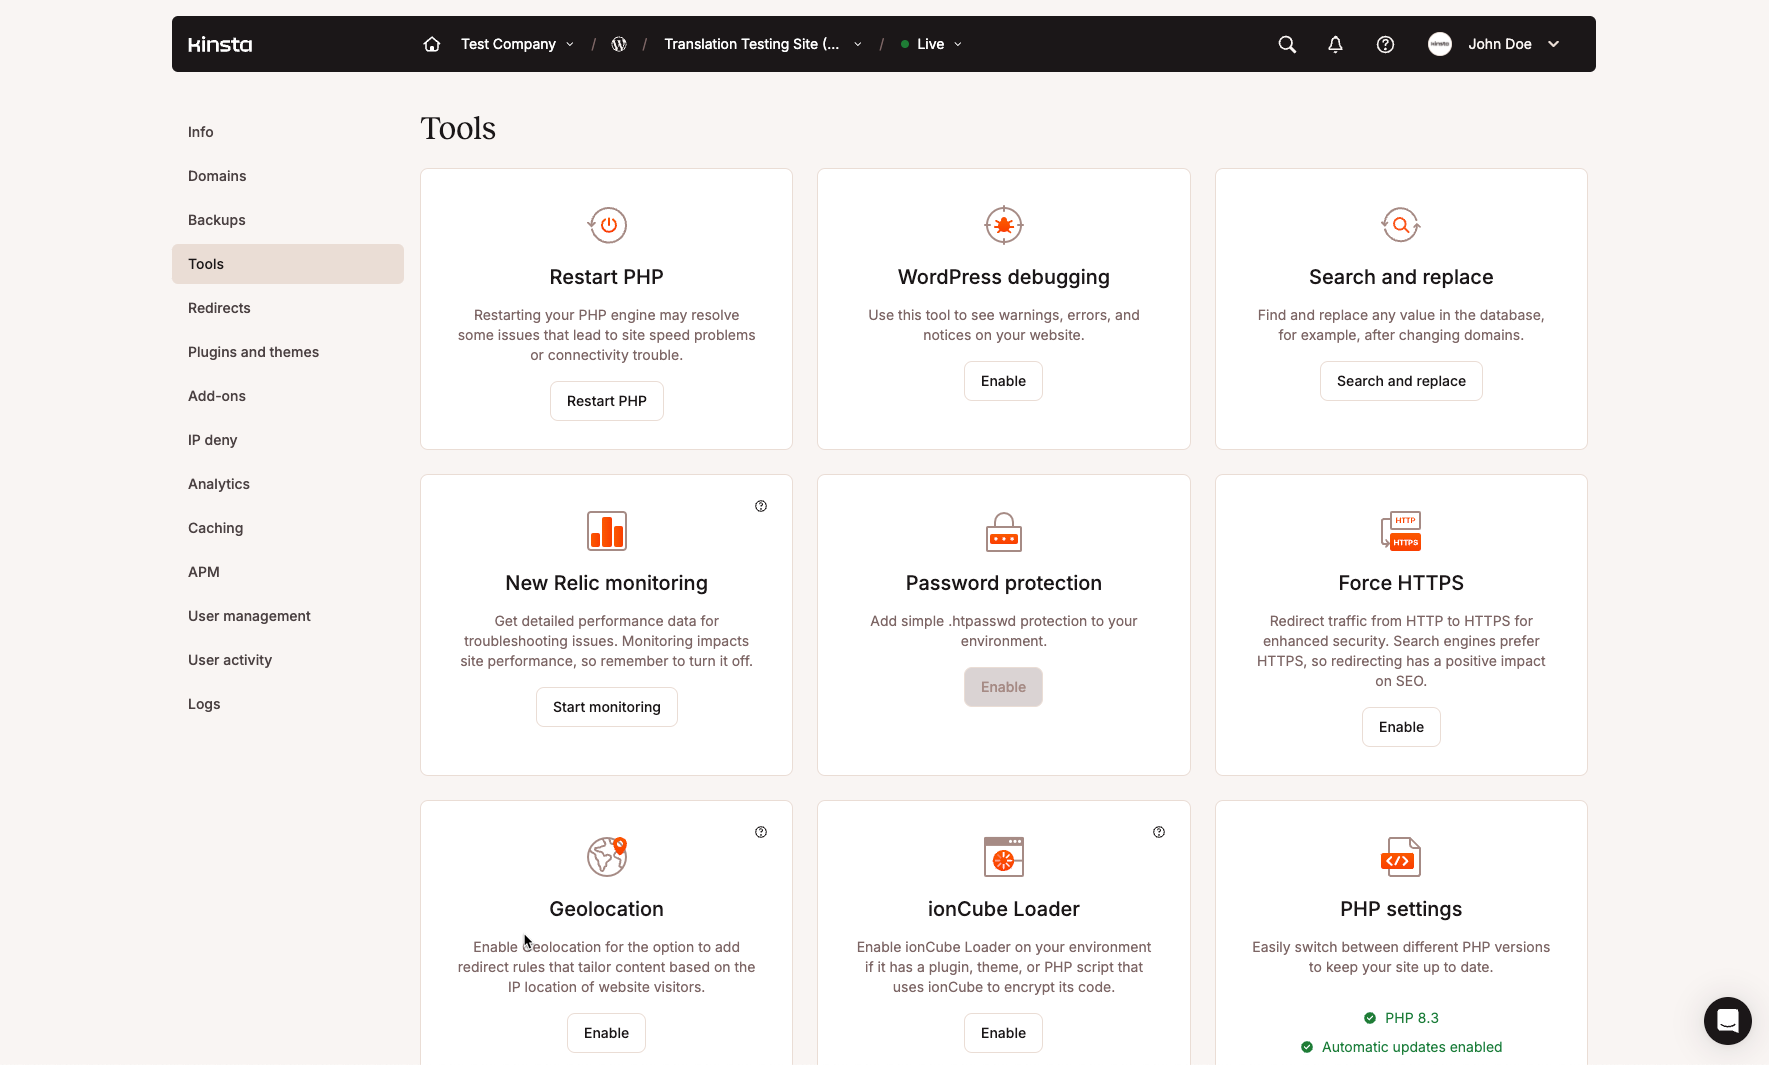Image resolution: width=1769 pixels, height=1065 pixels.
Task: Enable Geolocation
Action: pos(607,1033)
